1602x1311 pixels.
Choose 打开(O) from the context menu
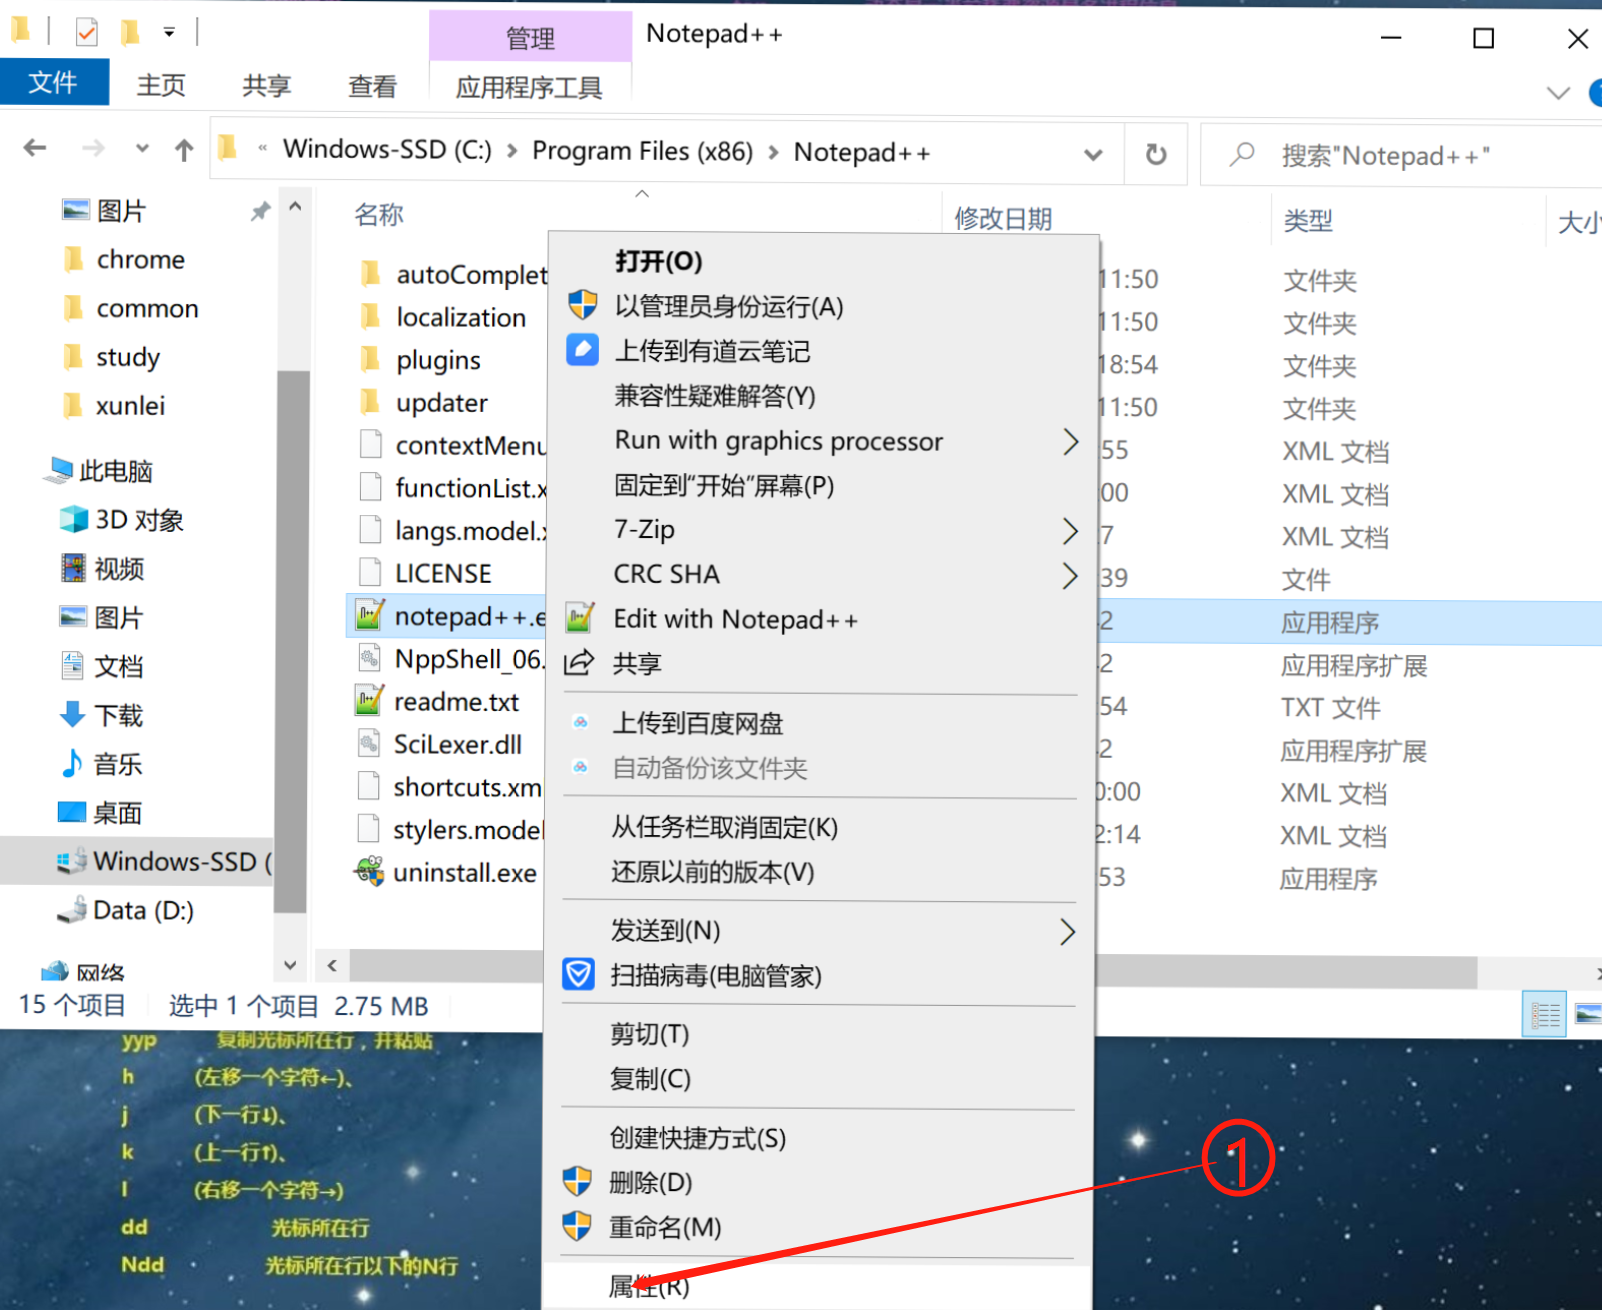658,261
